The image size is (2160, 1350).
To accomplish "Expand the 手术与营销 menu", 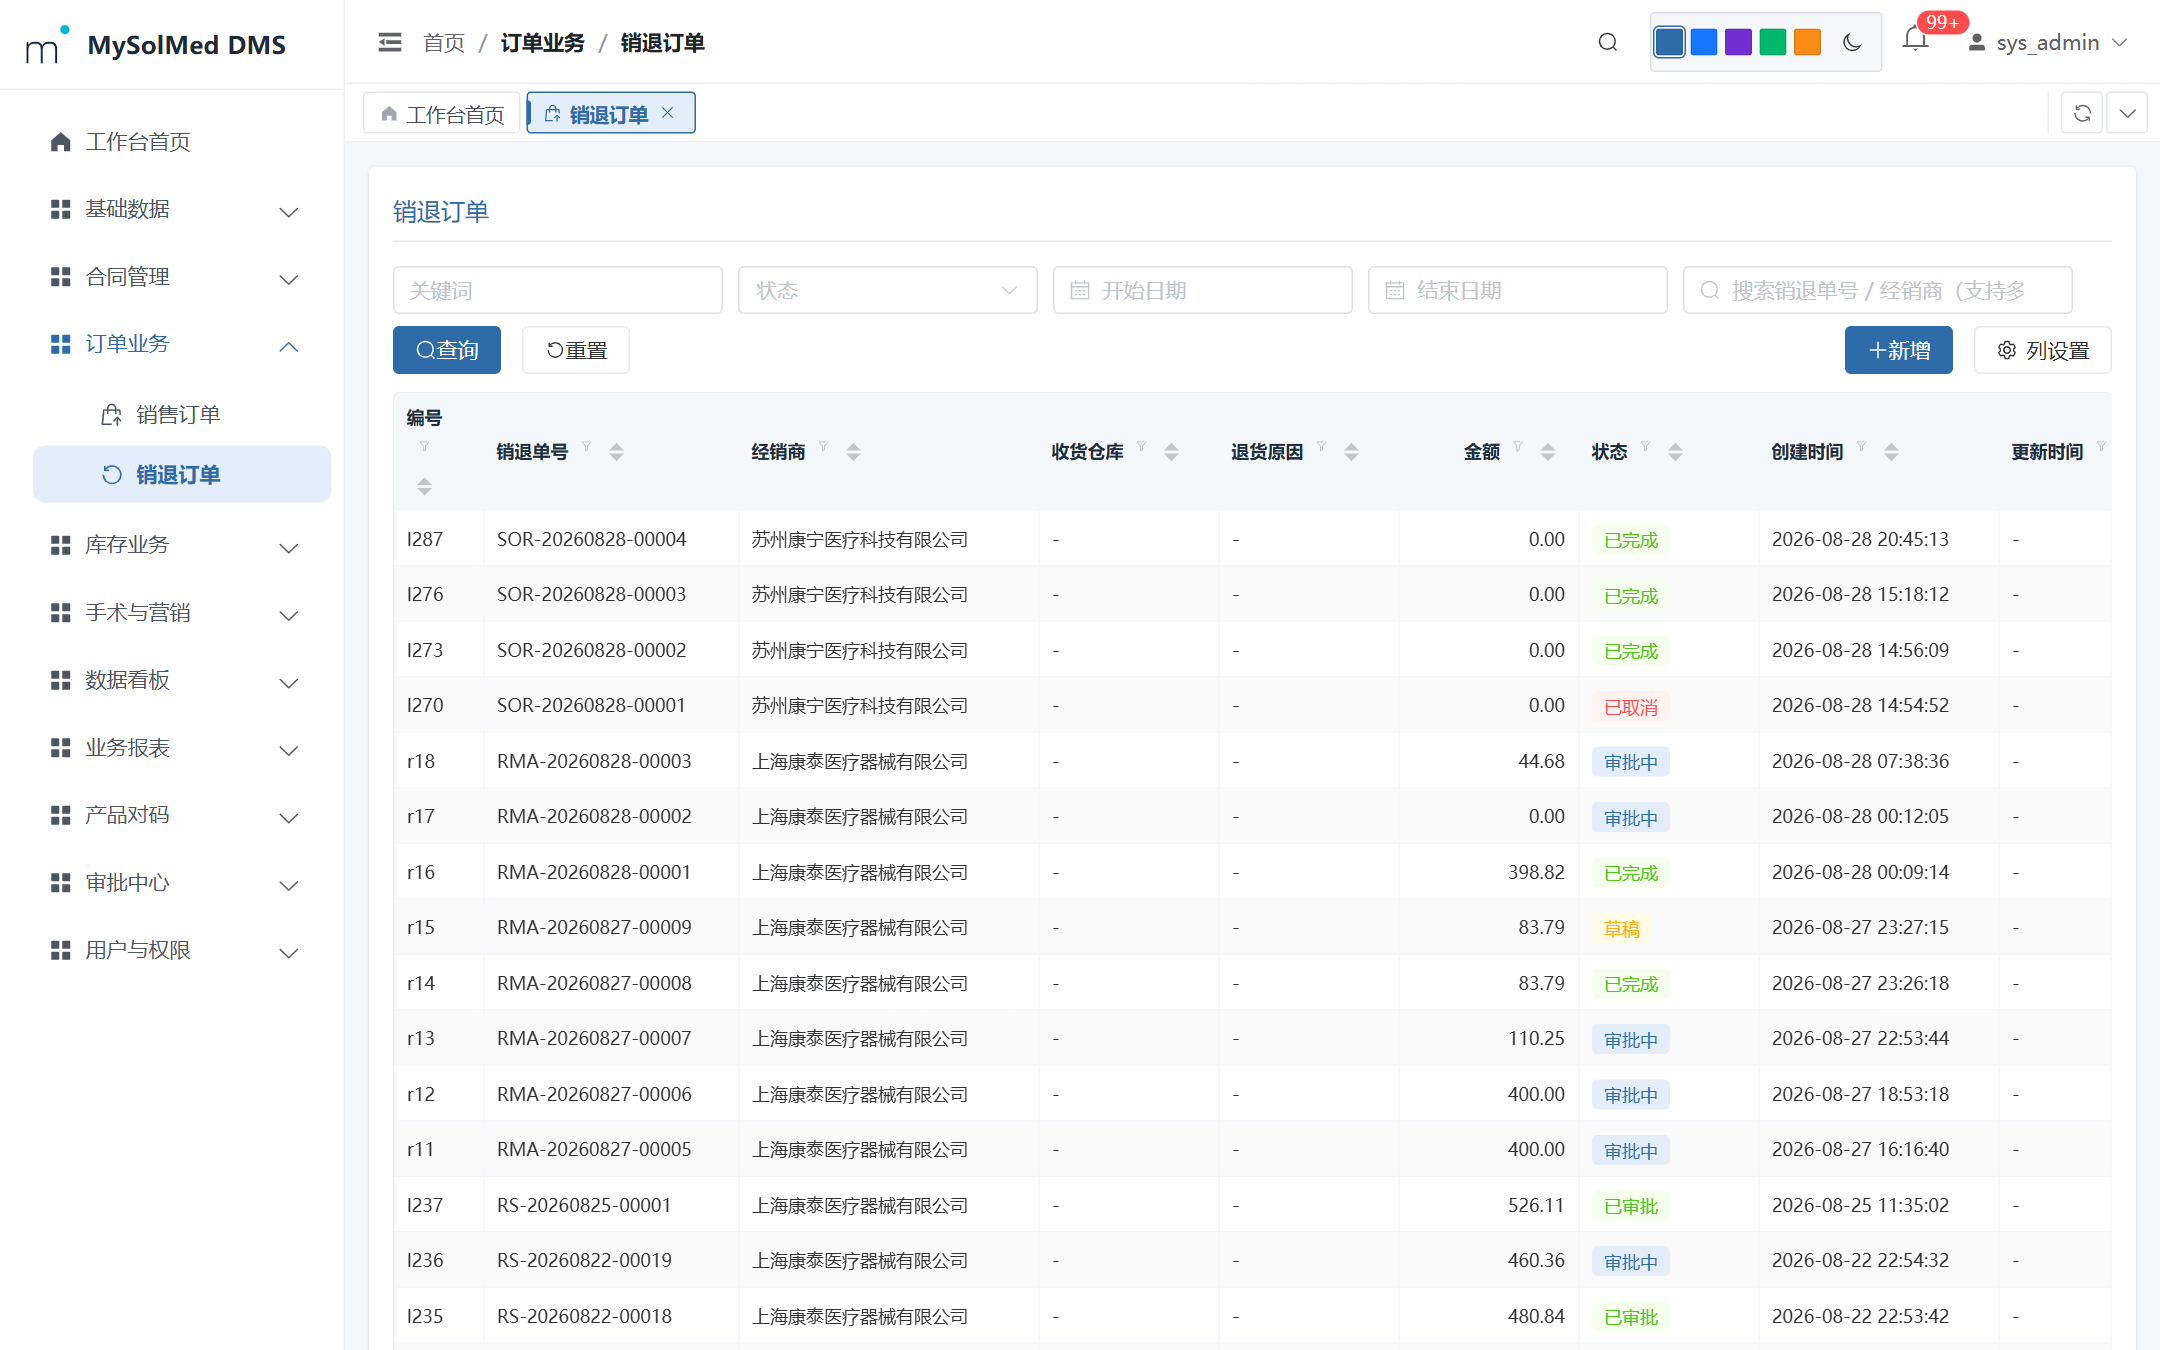I will (182, 613).
